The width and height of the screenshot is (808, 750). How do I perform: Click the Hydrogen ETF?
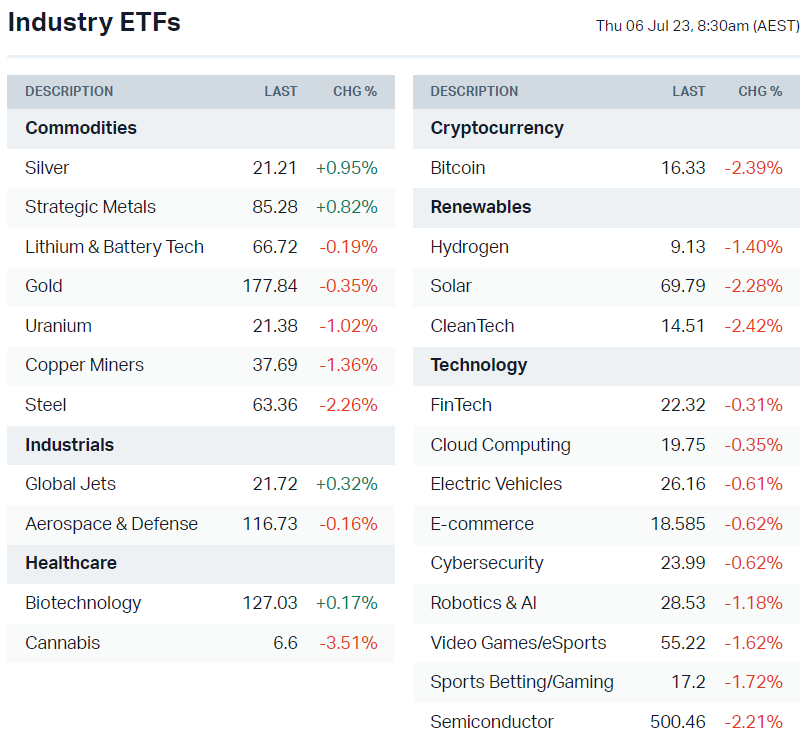469,247
